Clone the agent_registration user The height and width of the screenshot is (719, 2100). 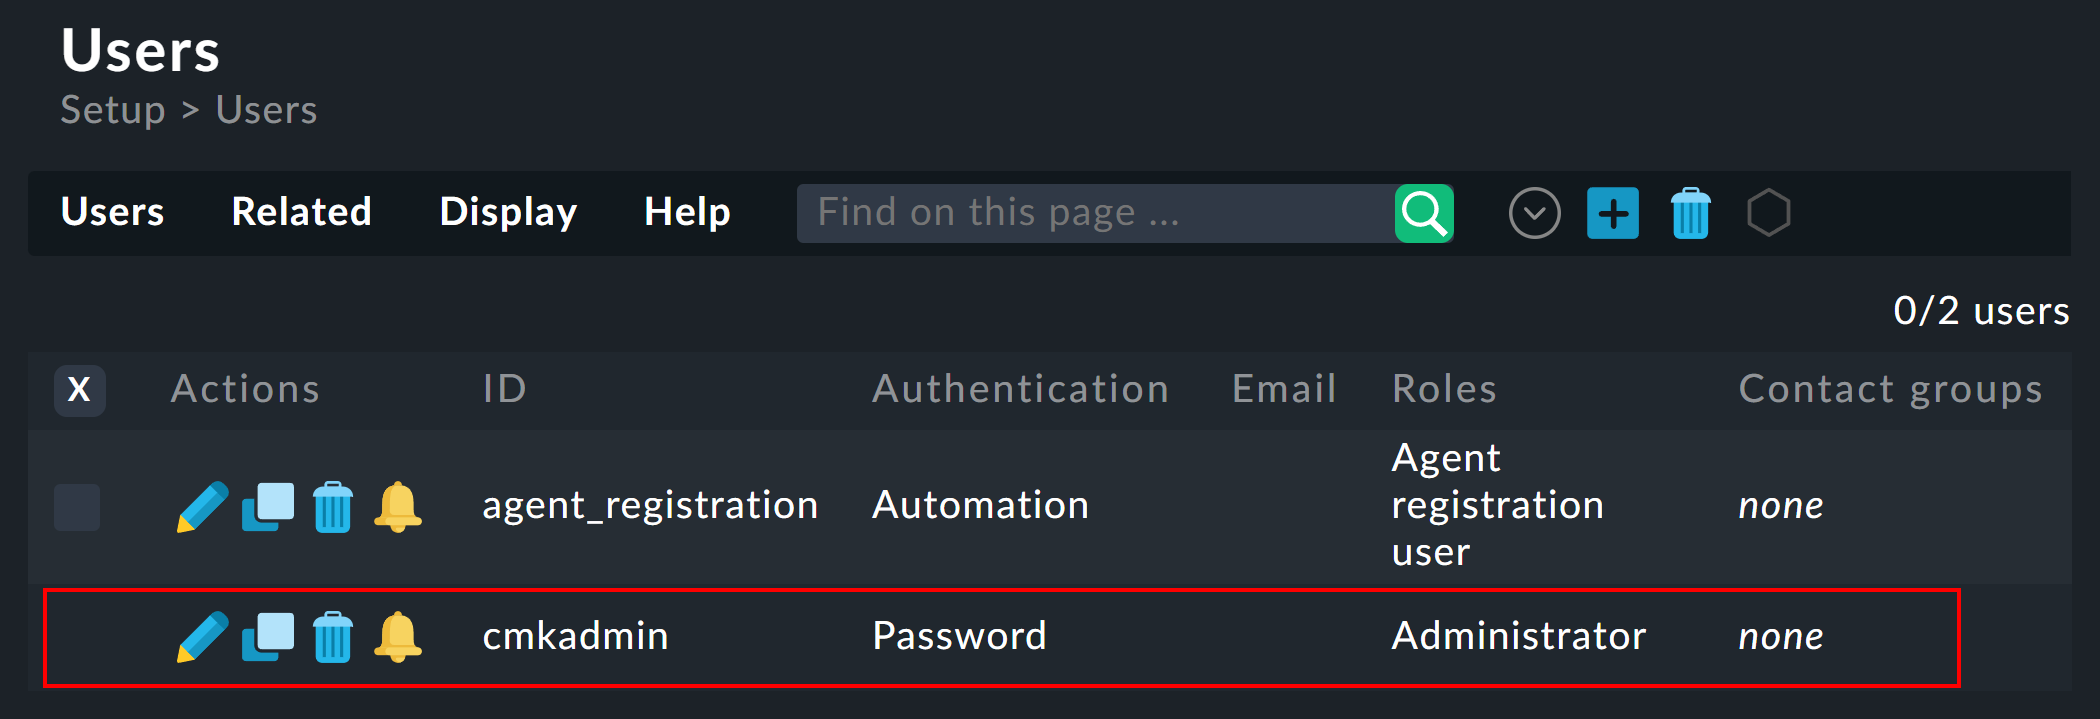click(x=267, y=507)
